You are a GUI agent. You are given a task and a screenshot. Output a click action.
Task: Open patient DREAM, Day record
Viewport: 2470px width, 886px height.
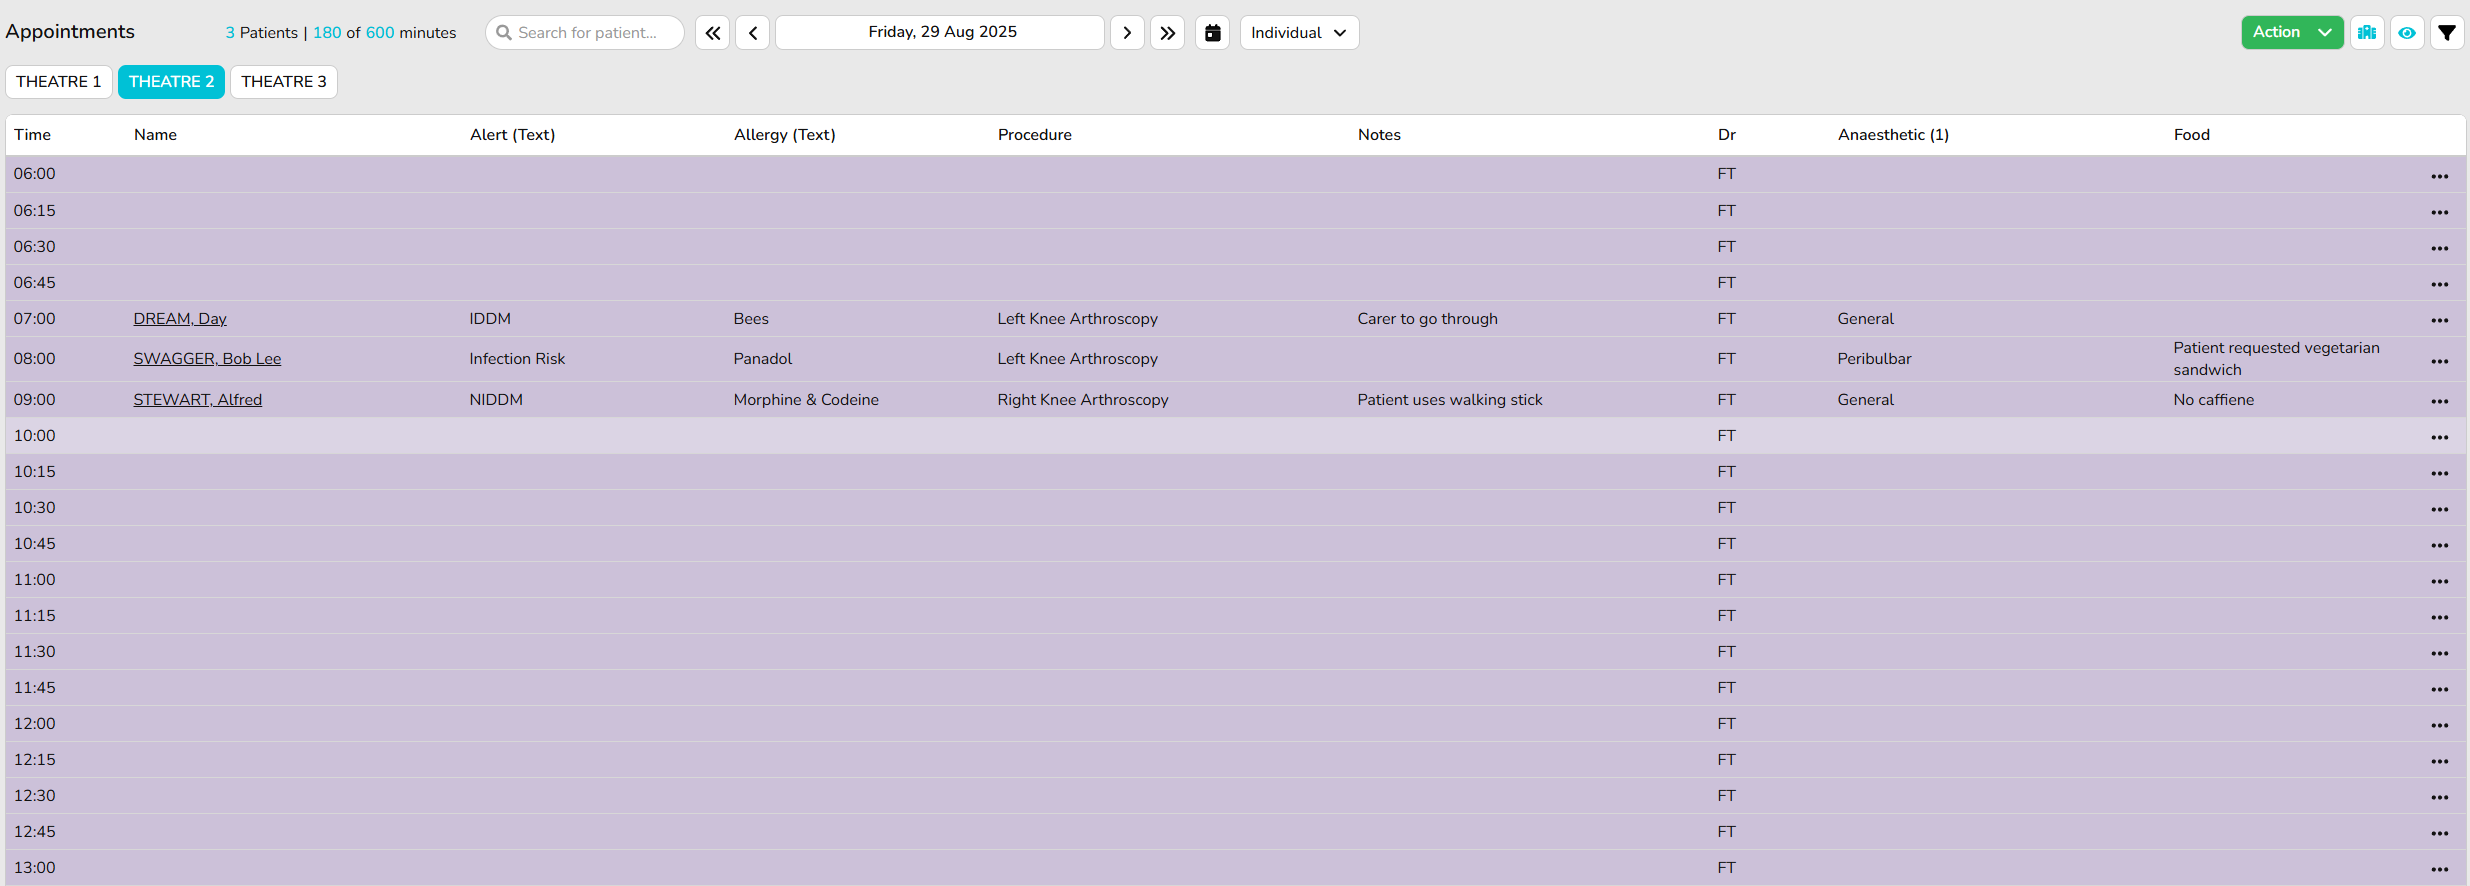(180, 319)
